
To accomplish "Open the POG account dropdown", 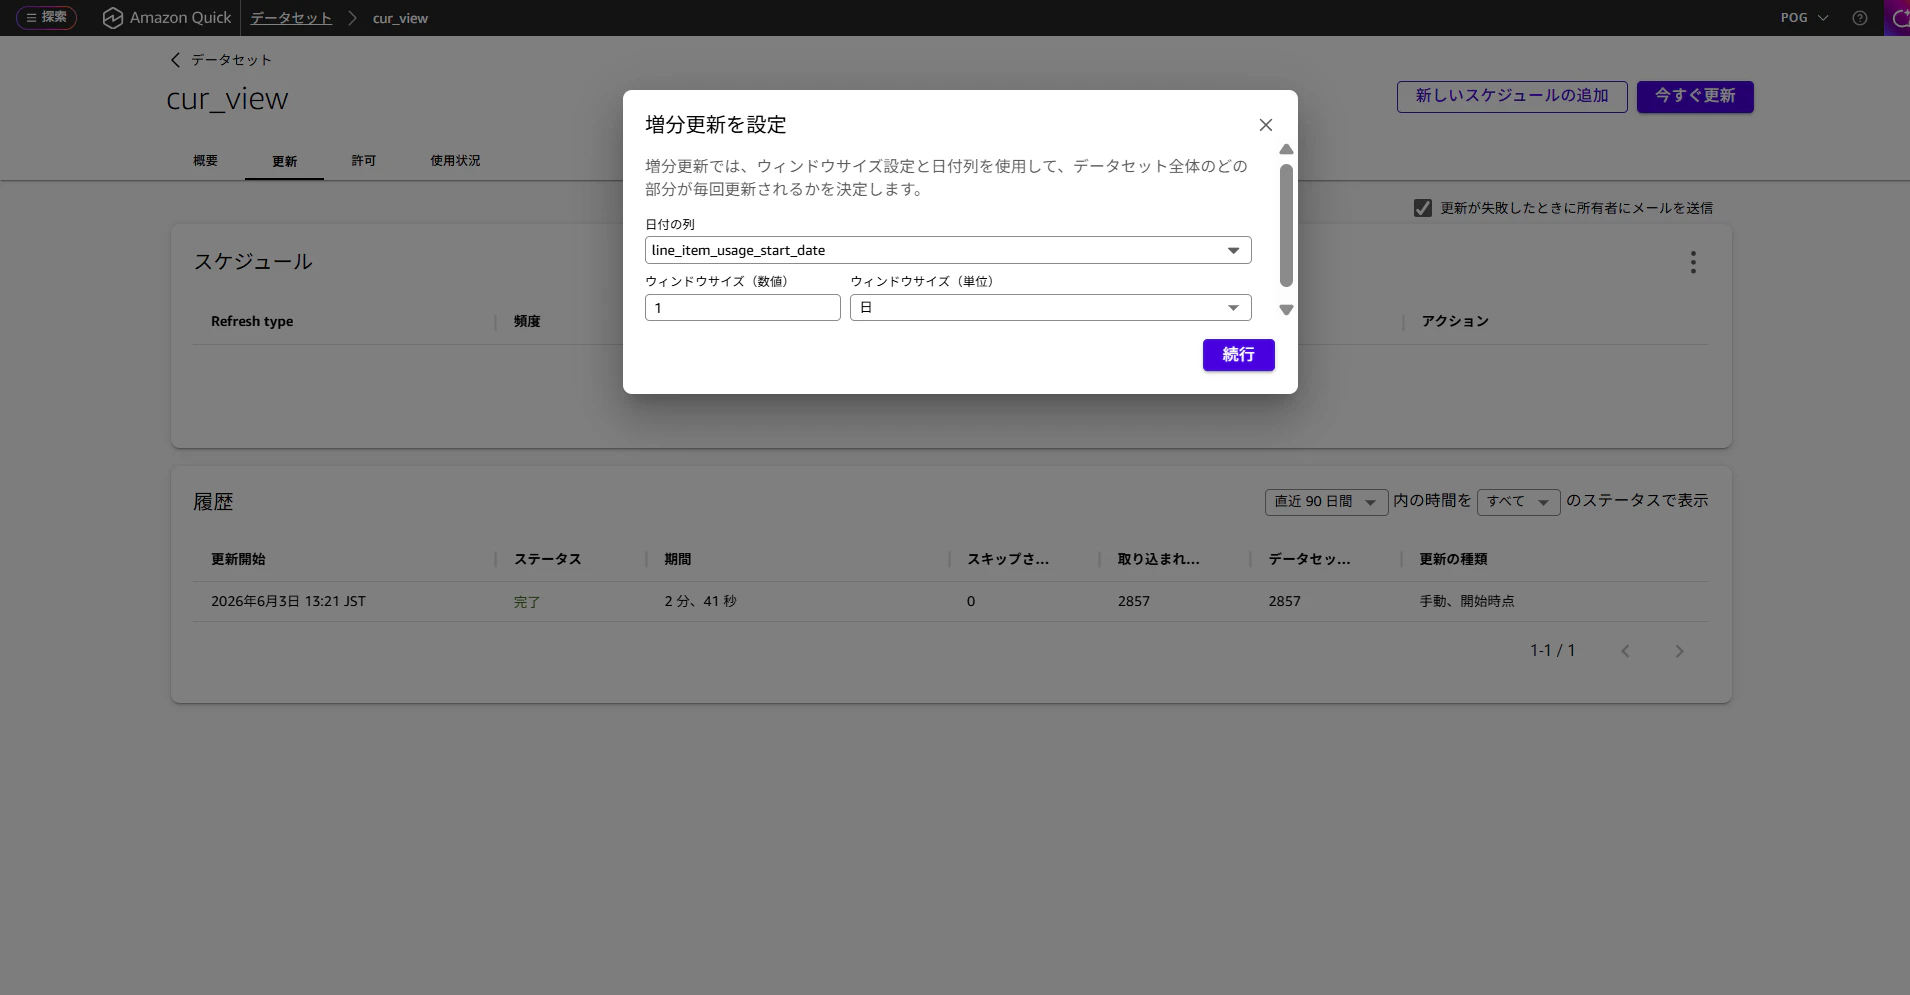I will [x=1804, y=18].
